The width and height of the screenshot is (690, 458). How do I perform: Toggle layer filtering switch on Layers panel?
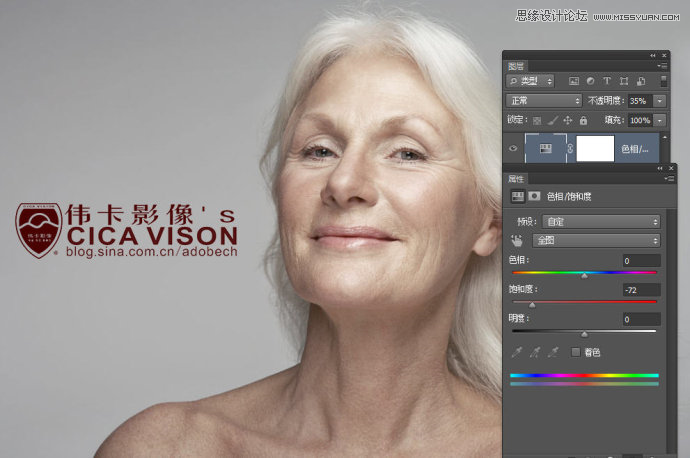[x=664, y=81]
